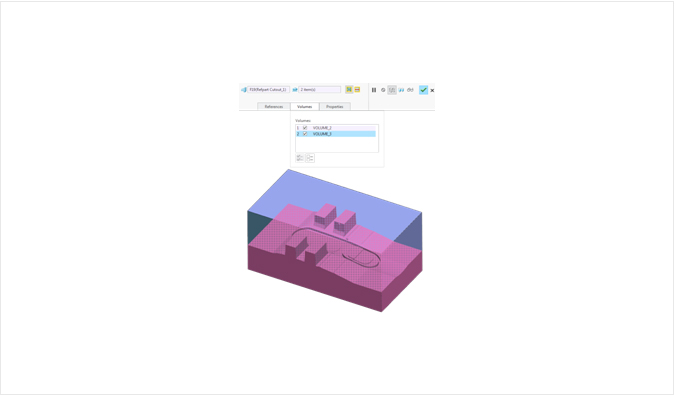This screenshot has width=675, height=395.
Task: Click the select all volumes icon
Action: click(x=300, y=158)
